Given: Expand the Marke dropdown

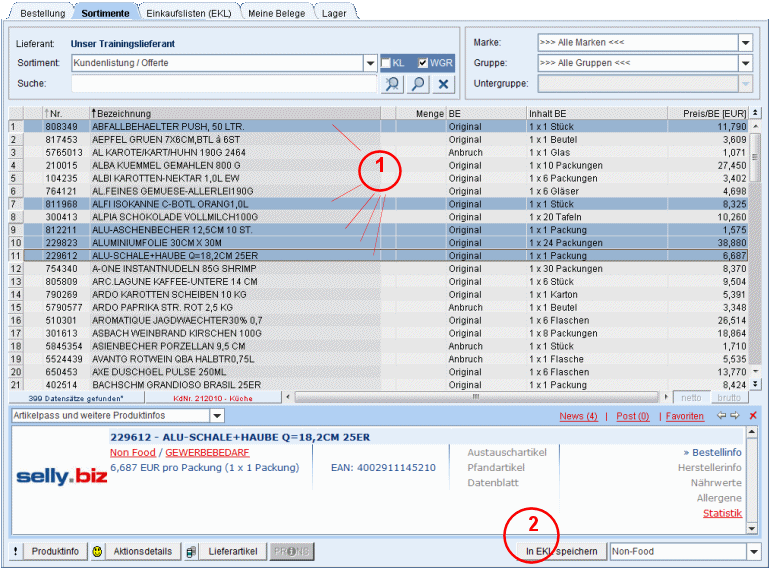Looking at the screenshot, I should [745, 43].
